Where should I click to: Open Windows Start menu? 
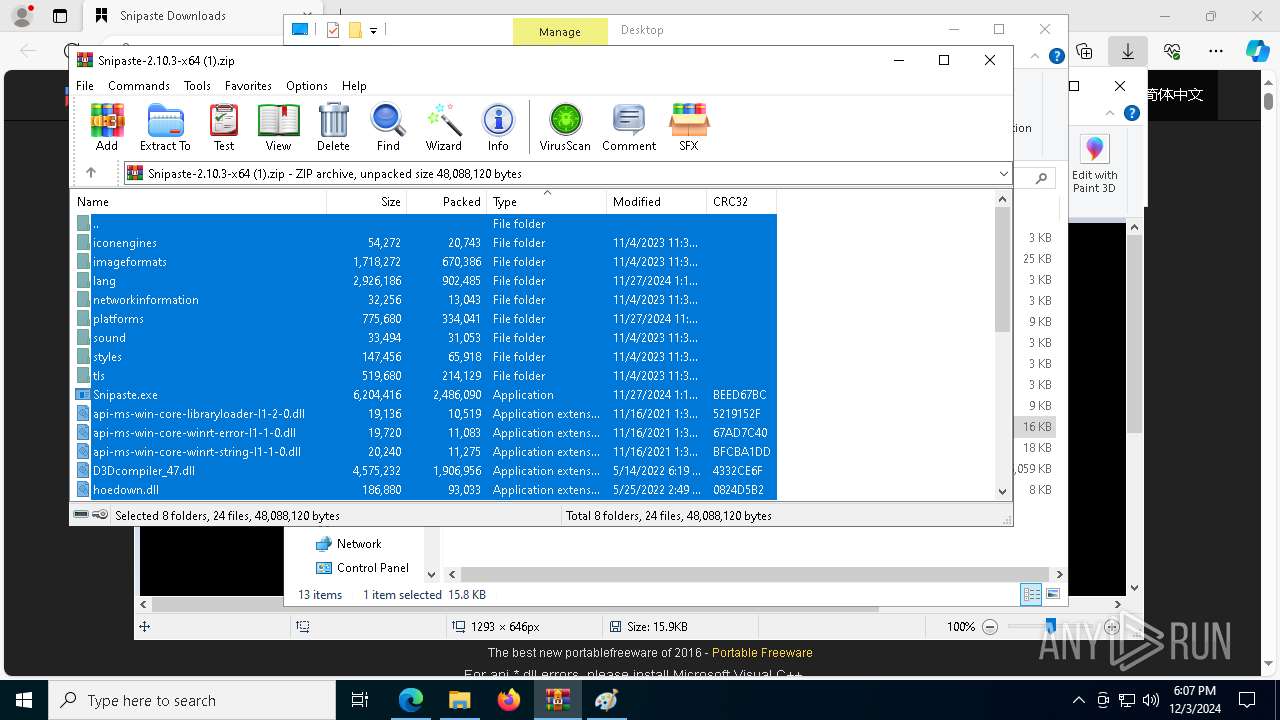coord(24,700)
